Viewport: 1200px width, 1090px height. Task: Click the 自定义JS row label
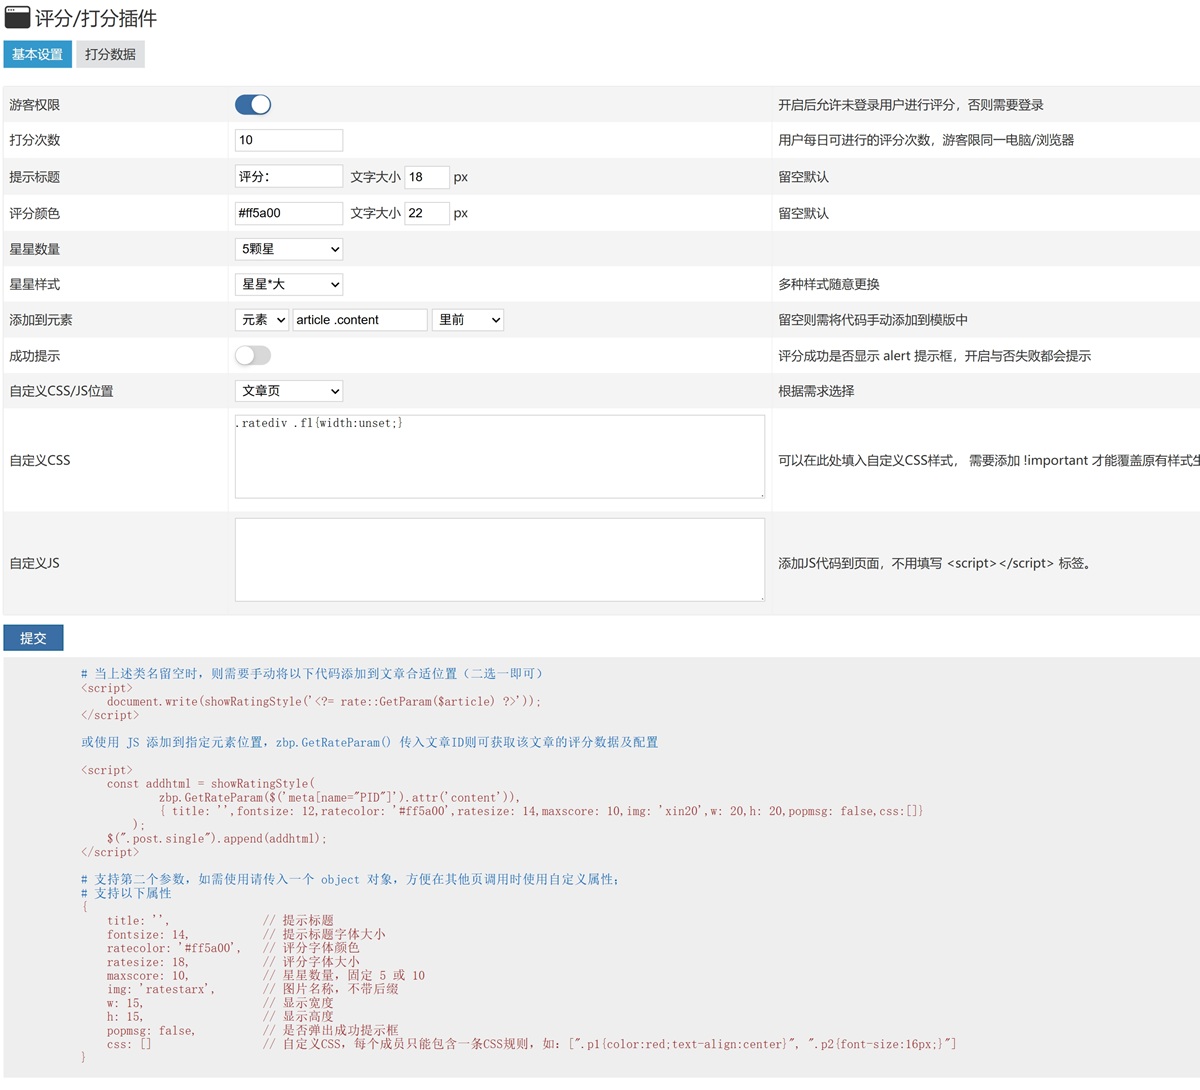[x=35, y=563]
